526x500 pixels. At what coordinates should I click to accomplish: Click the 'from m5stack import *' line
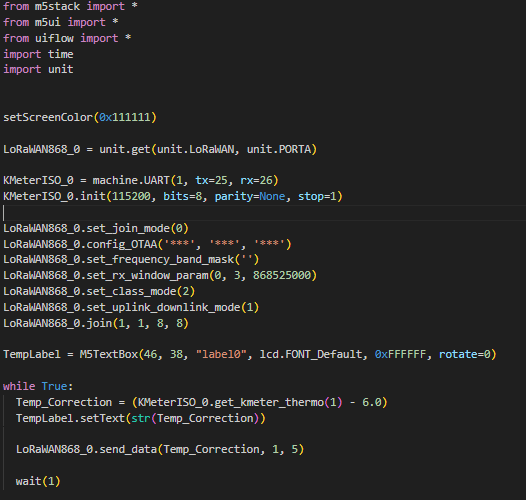[x=70, y=6]
